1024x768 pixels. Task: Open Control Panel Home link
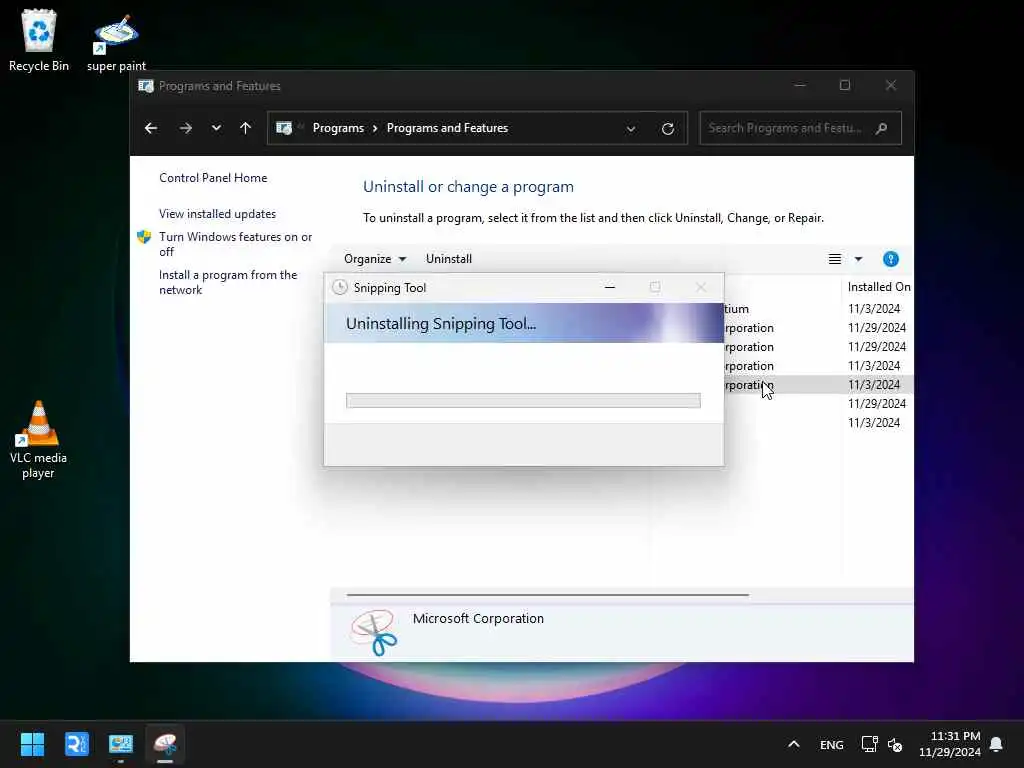(x=213, y=178)
